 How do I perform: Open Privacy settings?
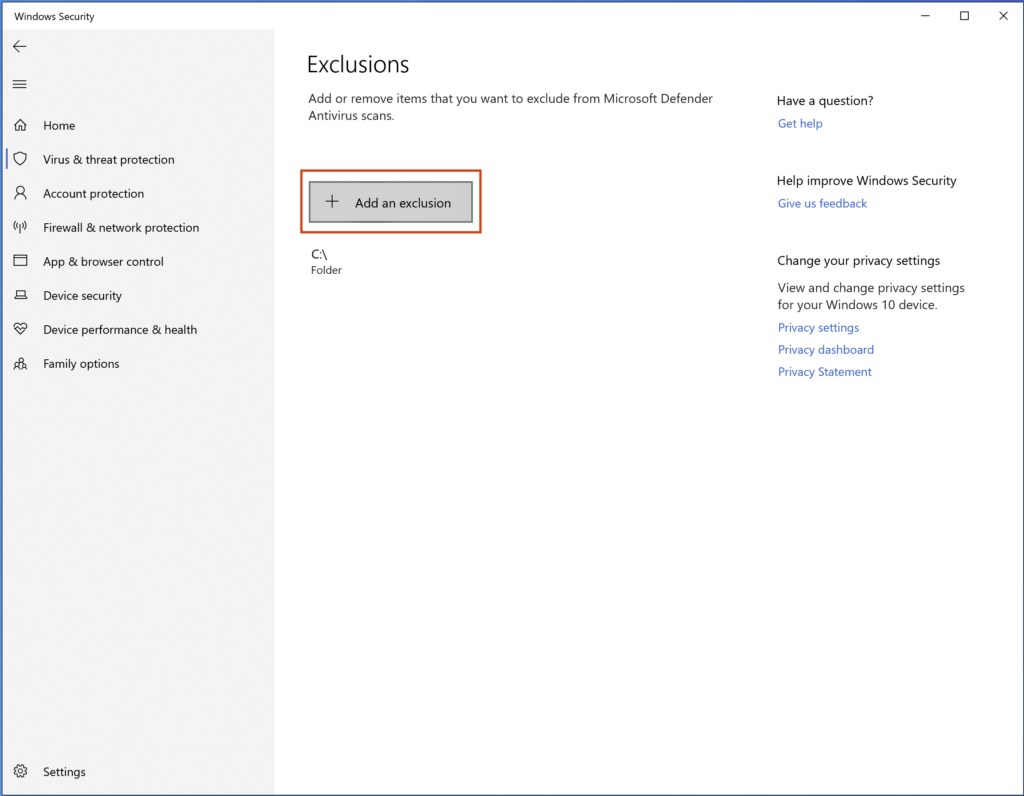(x=818, y=327)
